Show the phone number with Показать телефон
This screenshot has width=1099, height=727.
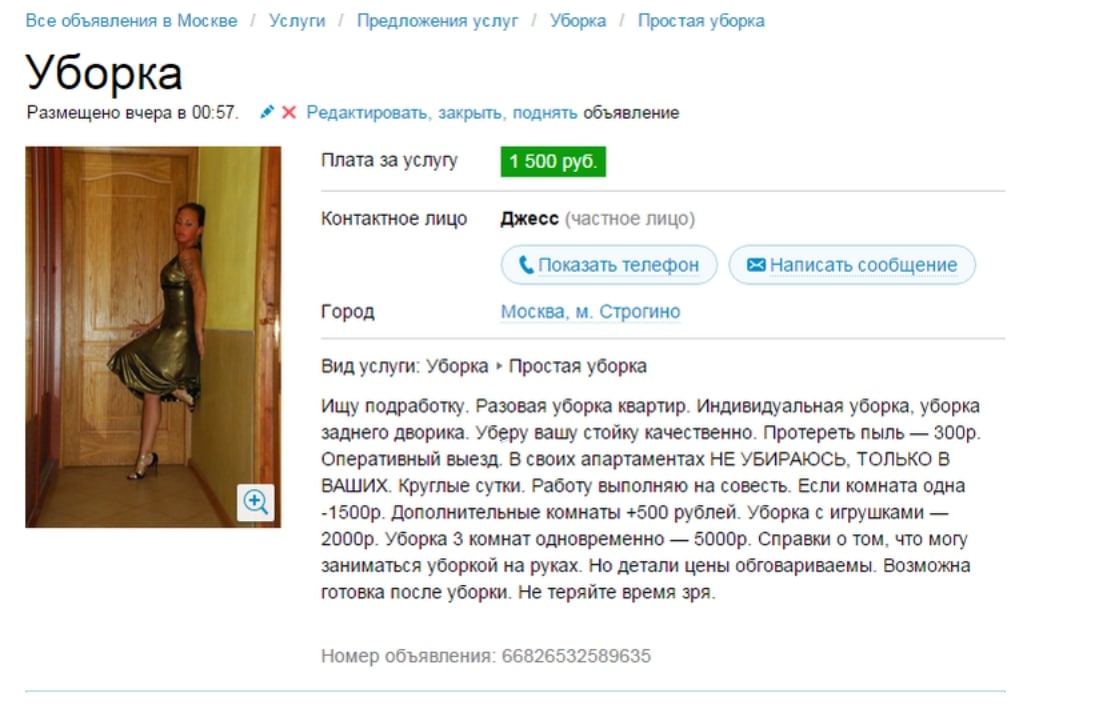pyautogui.click(x=609, y=265)
